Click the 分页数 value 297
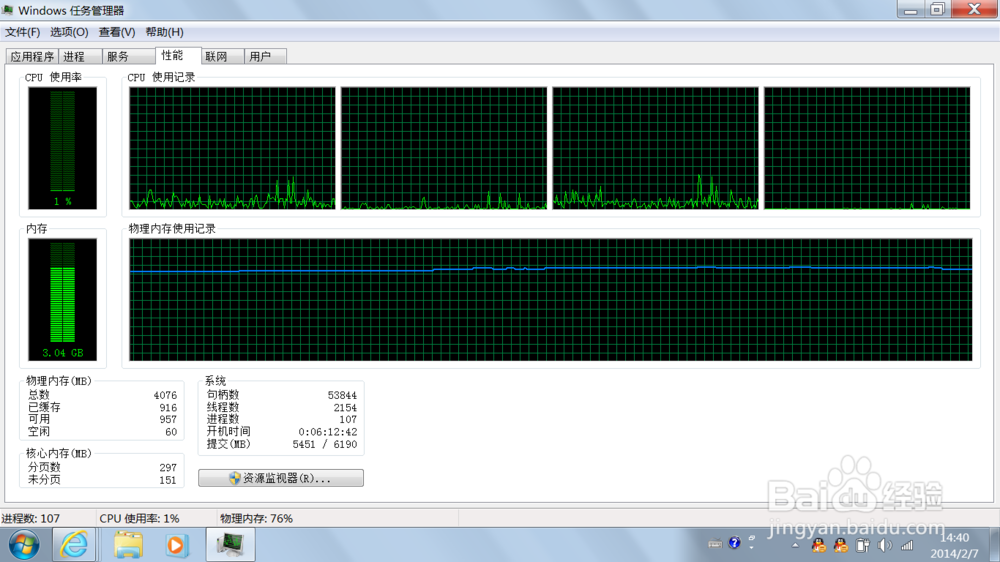 point(168,468)
